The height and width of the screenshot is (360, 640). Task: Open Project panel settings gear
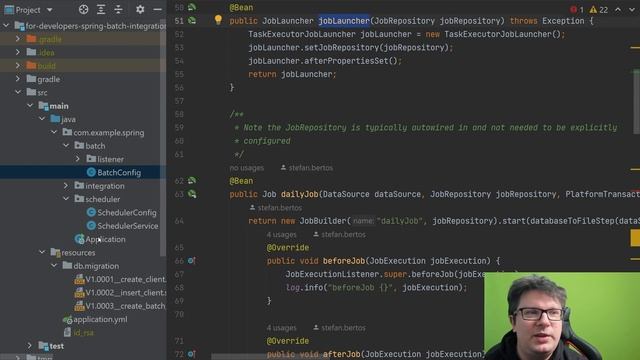[140, 9]
